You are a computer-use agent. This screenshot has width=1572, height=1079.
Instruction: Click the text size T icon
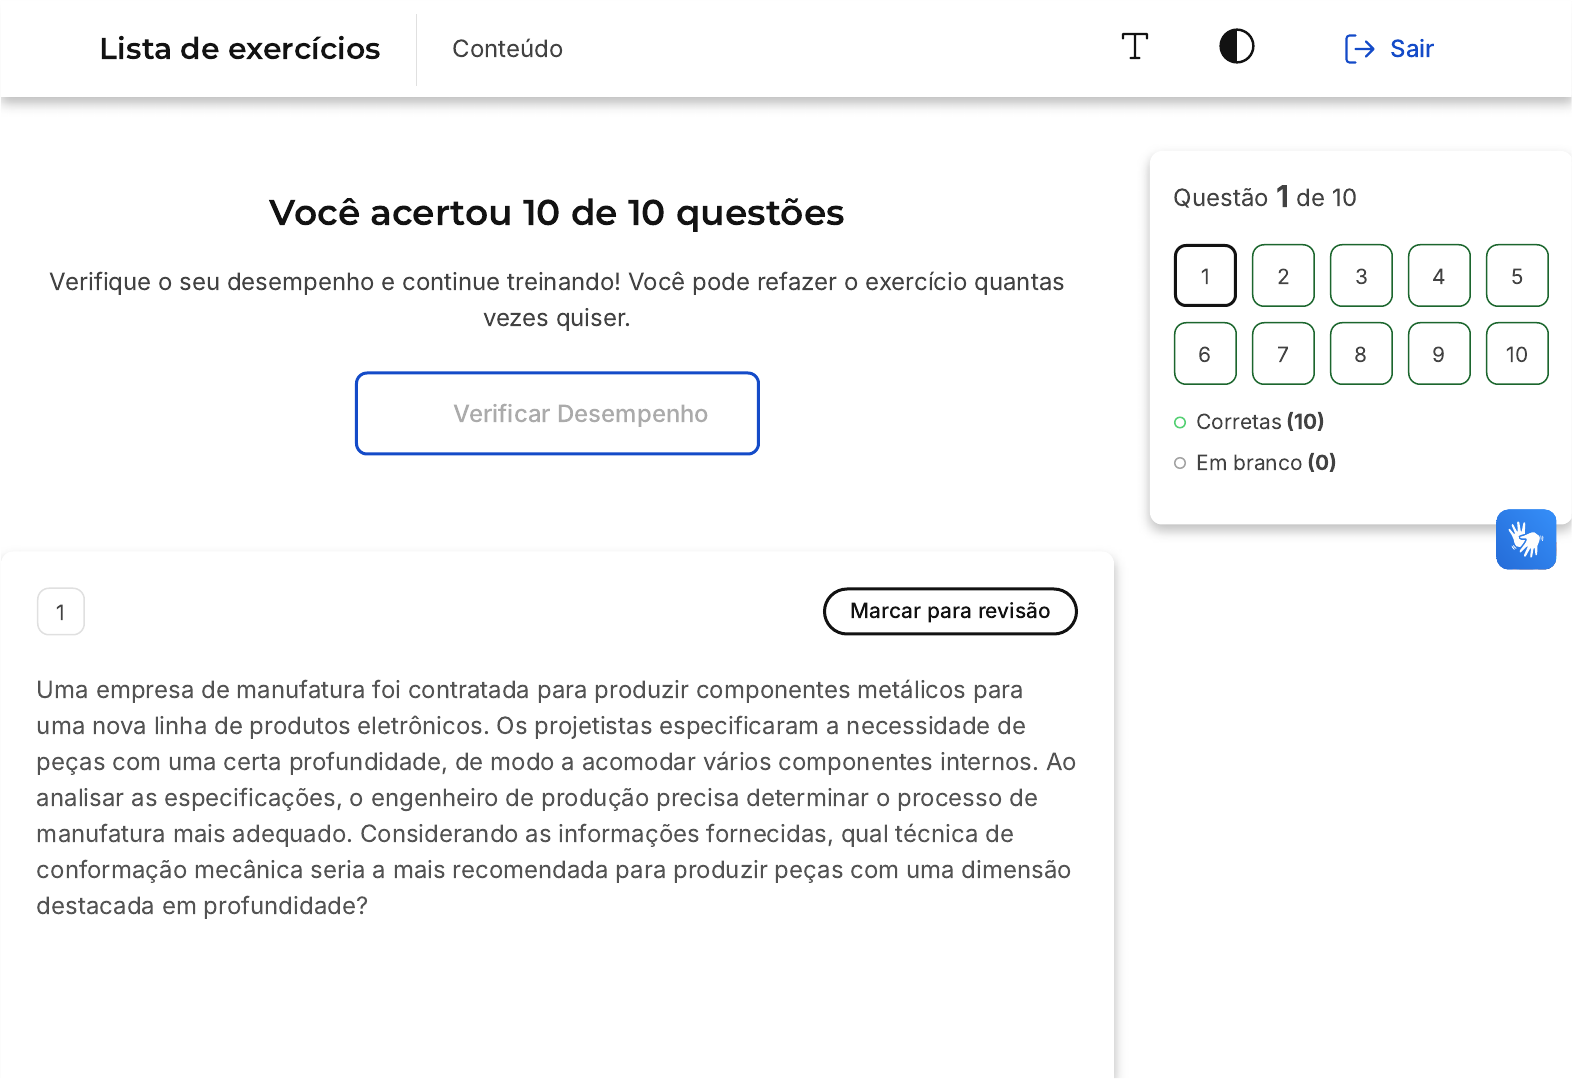coord(1135,47)
